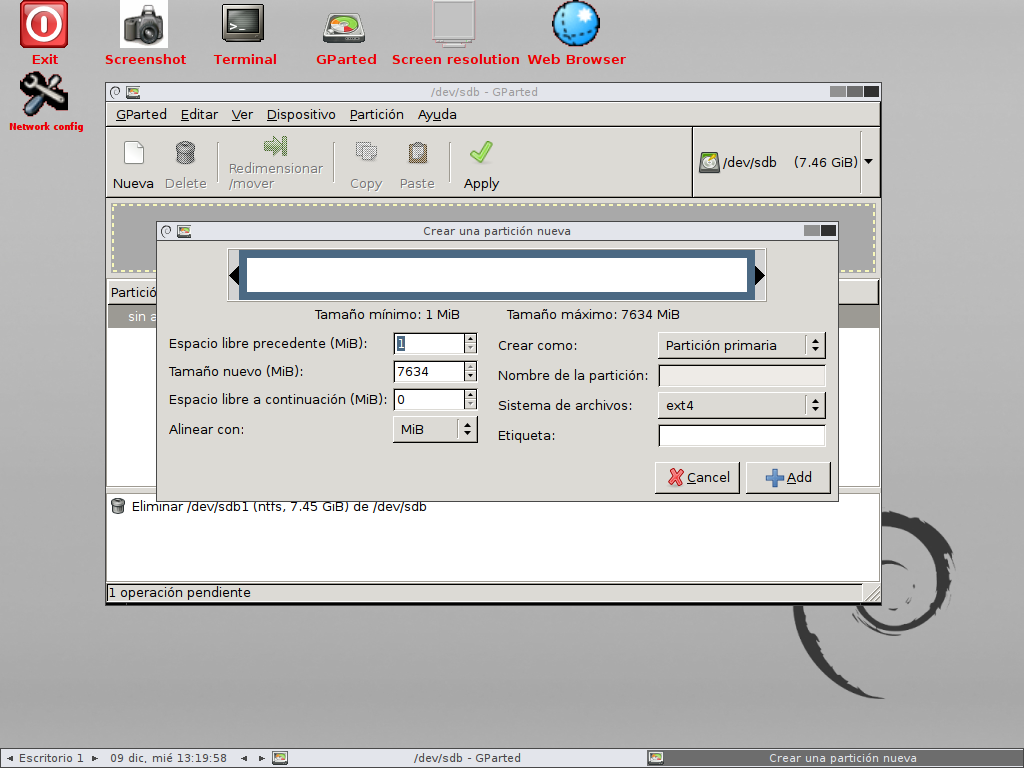Open the /dev/sdb device selector dropdown arrow
The height and width of the screenshot is (768, 1024).
[869, 161]
